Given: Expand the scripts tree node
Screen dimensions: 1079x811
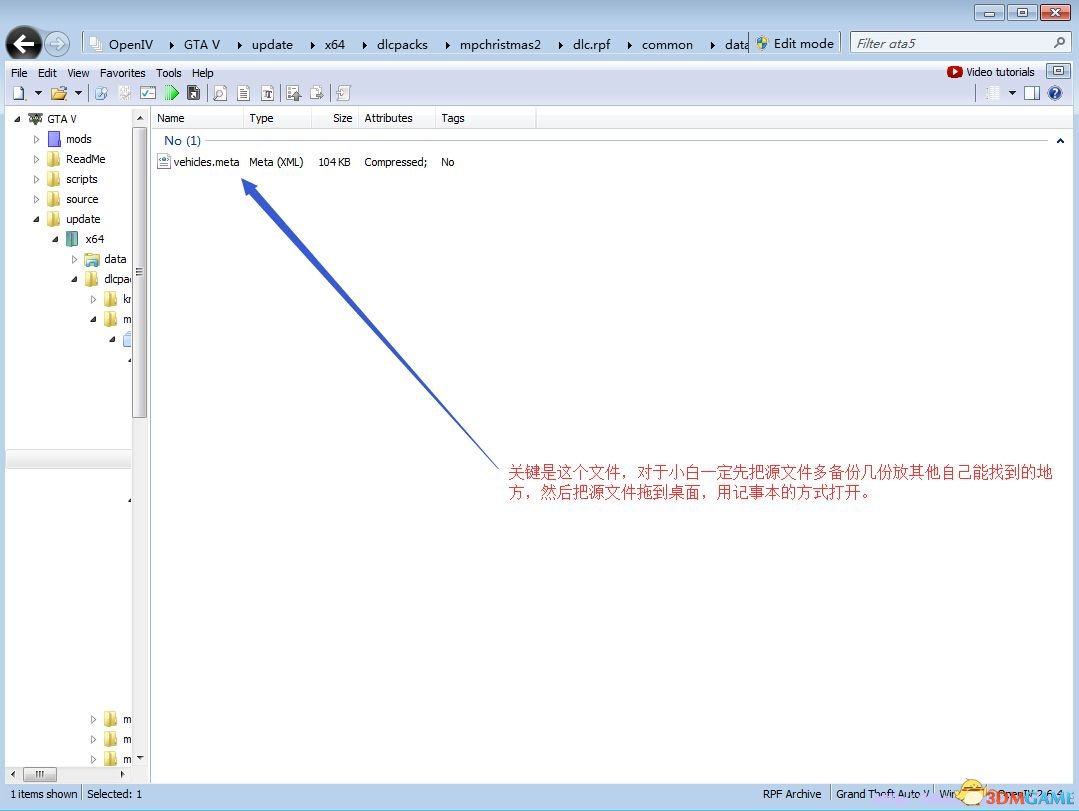Looking at the screenshot, I should click(x=36, y=179).
